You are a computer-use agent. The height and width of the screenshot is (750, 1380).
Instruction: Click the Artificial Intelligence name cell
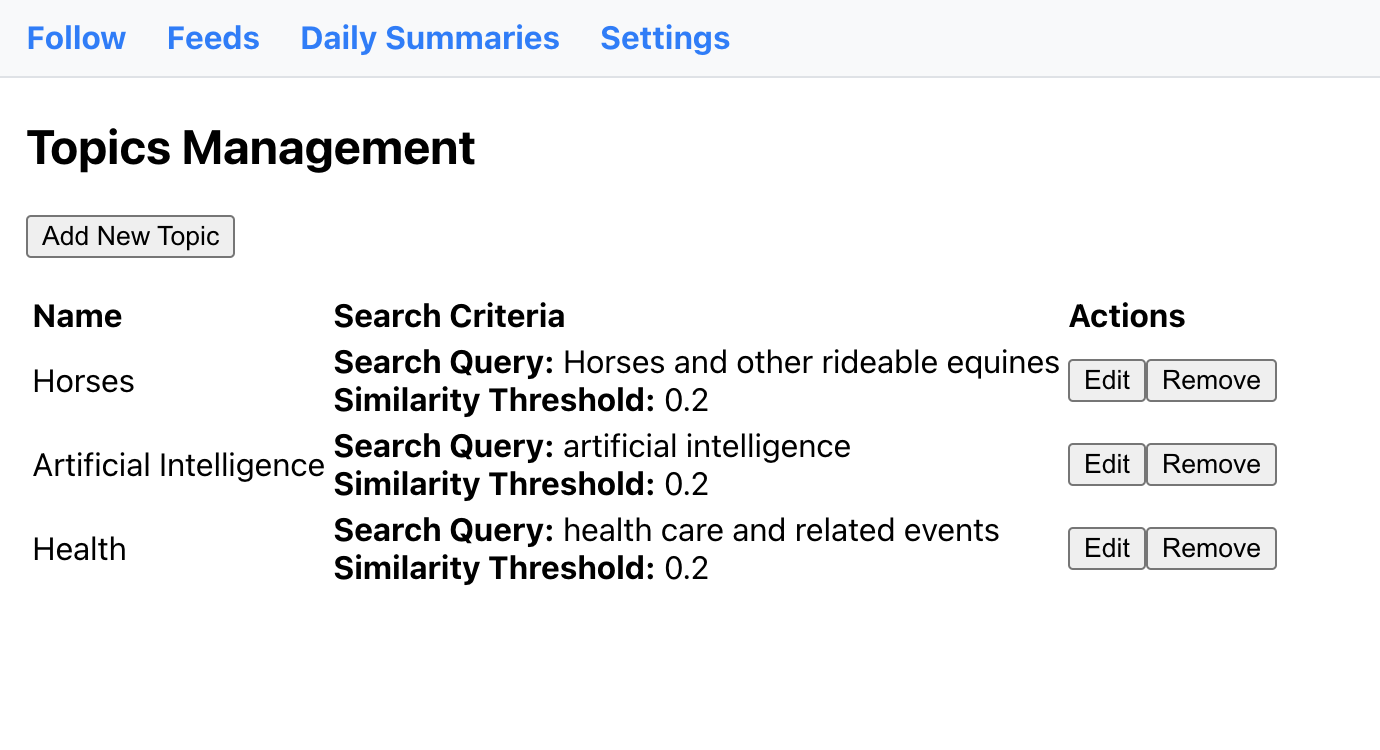point(179,465)
